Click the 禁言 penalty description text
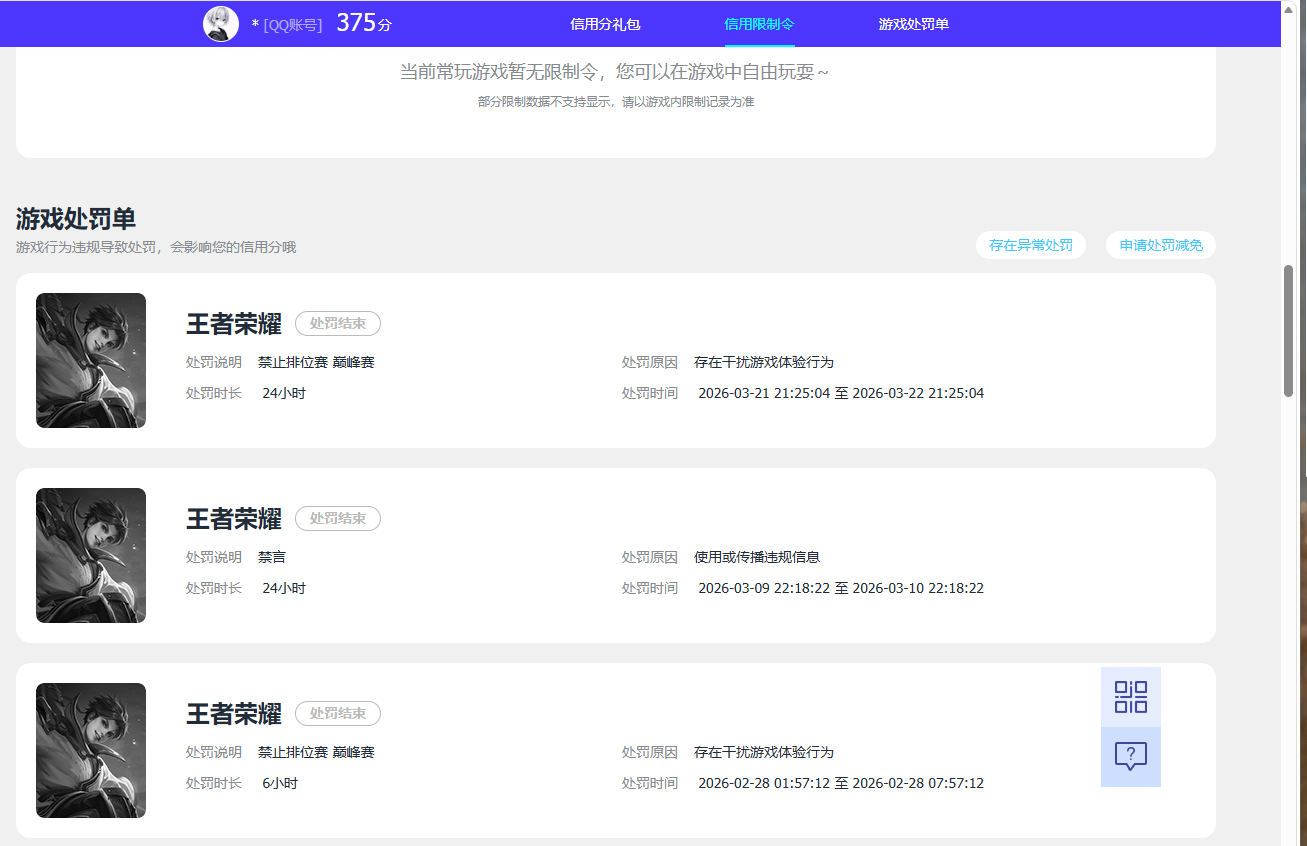Screen dimensions: 1307x846 (272, 557)
